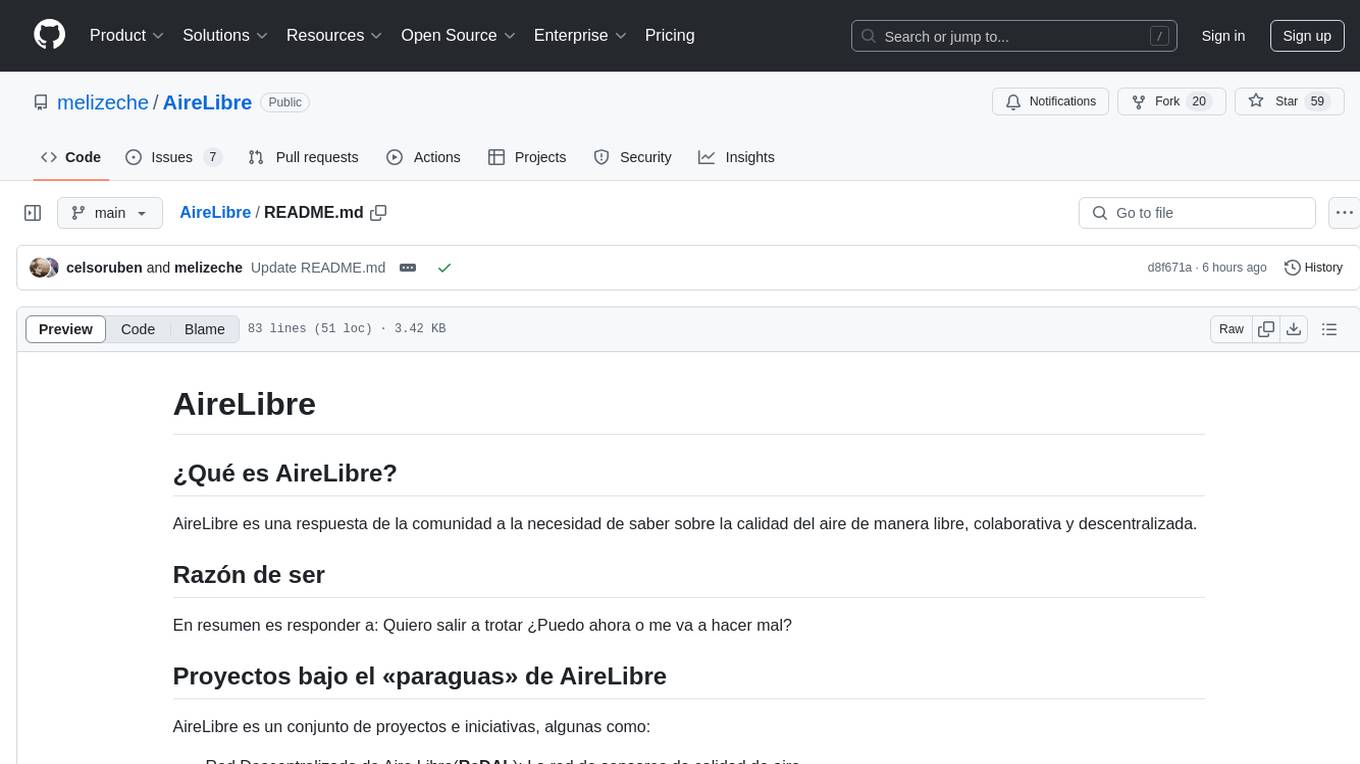Open the AireLibre repository title link
The image size is (1360, 764).
207,102
